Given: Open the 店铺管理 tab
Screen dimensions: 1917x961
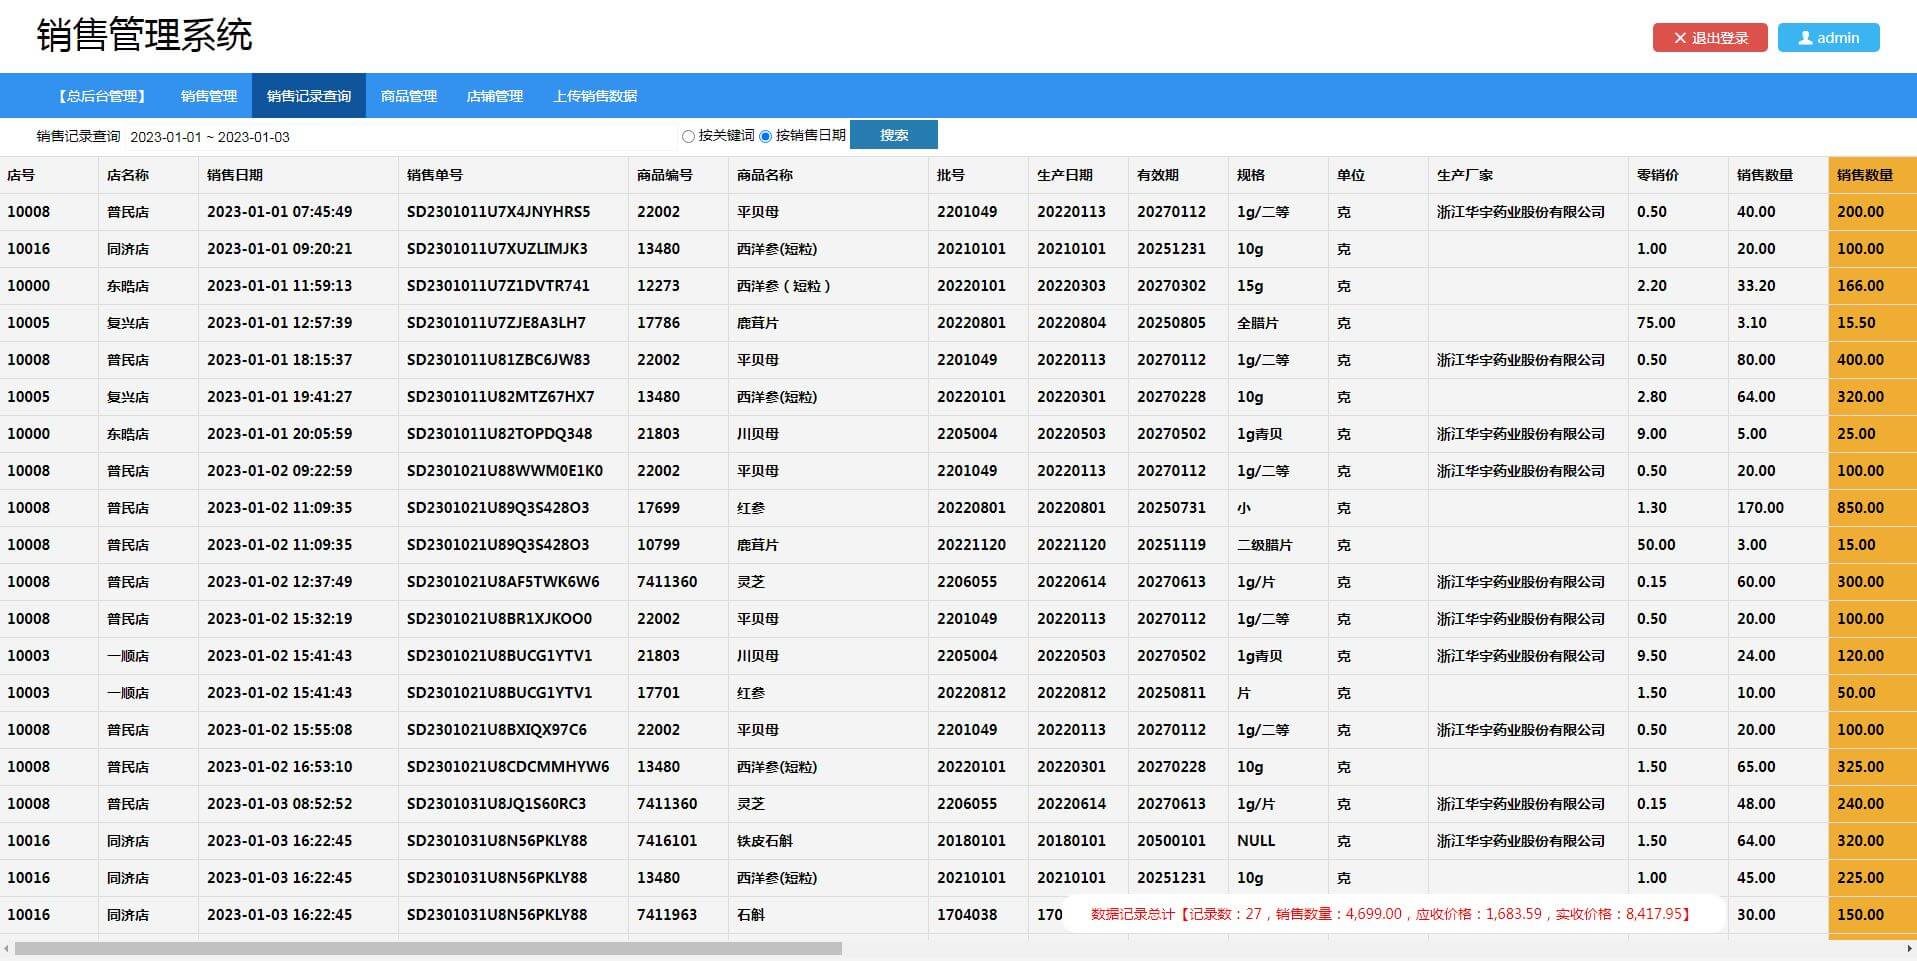Looking at the screenshot, I should pos(495,96).
